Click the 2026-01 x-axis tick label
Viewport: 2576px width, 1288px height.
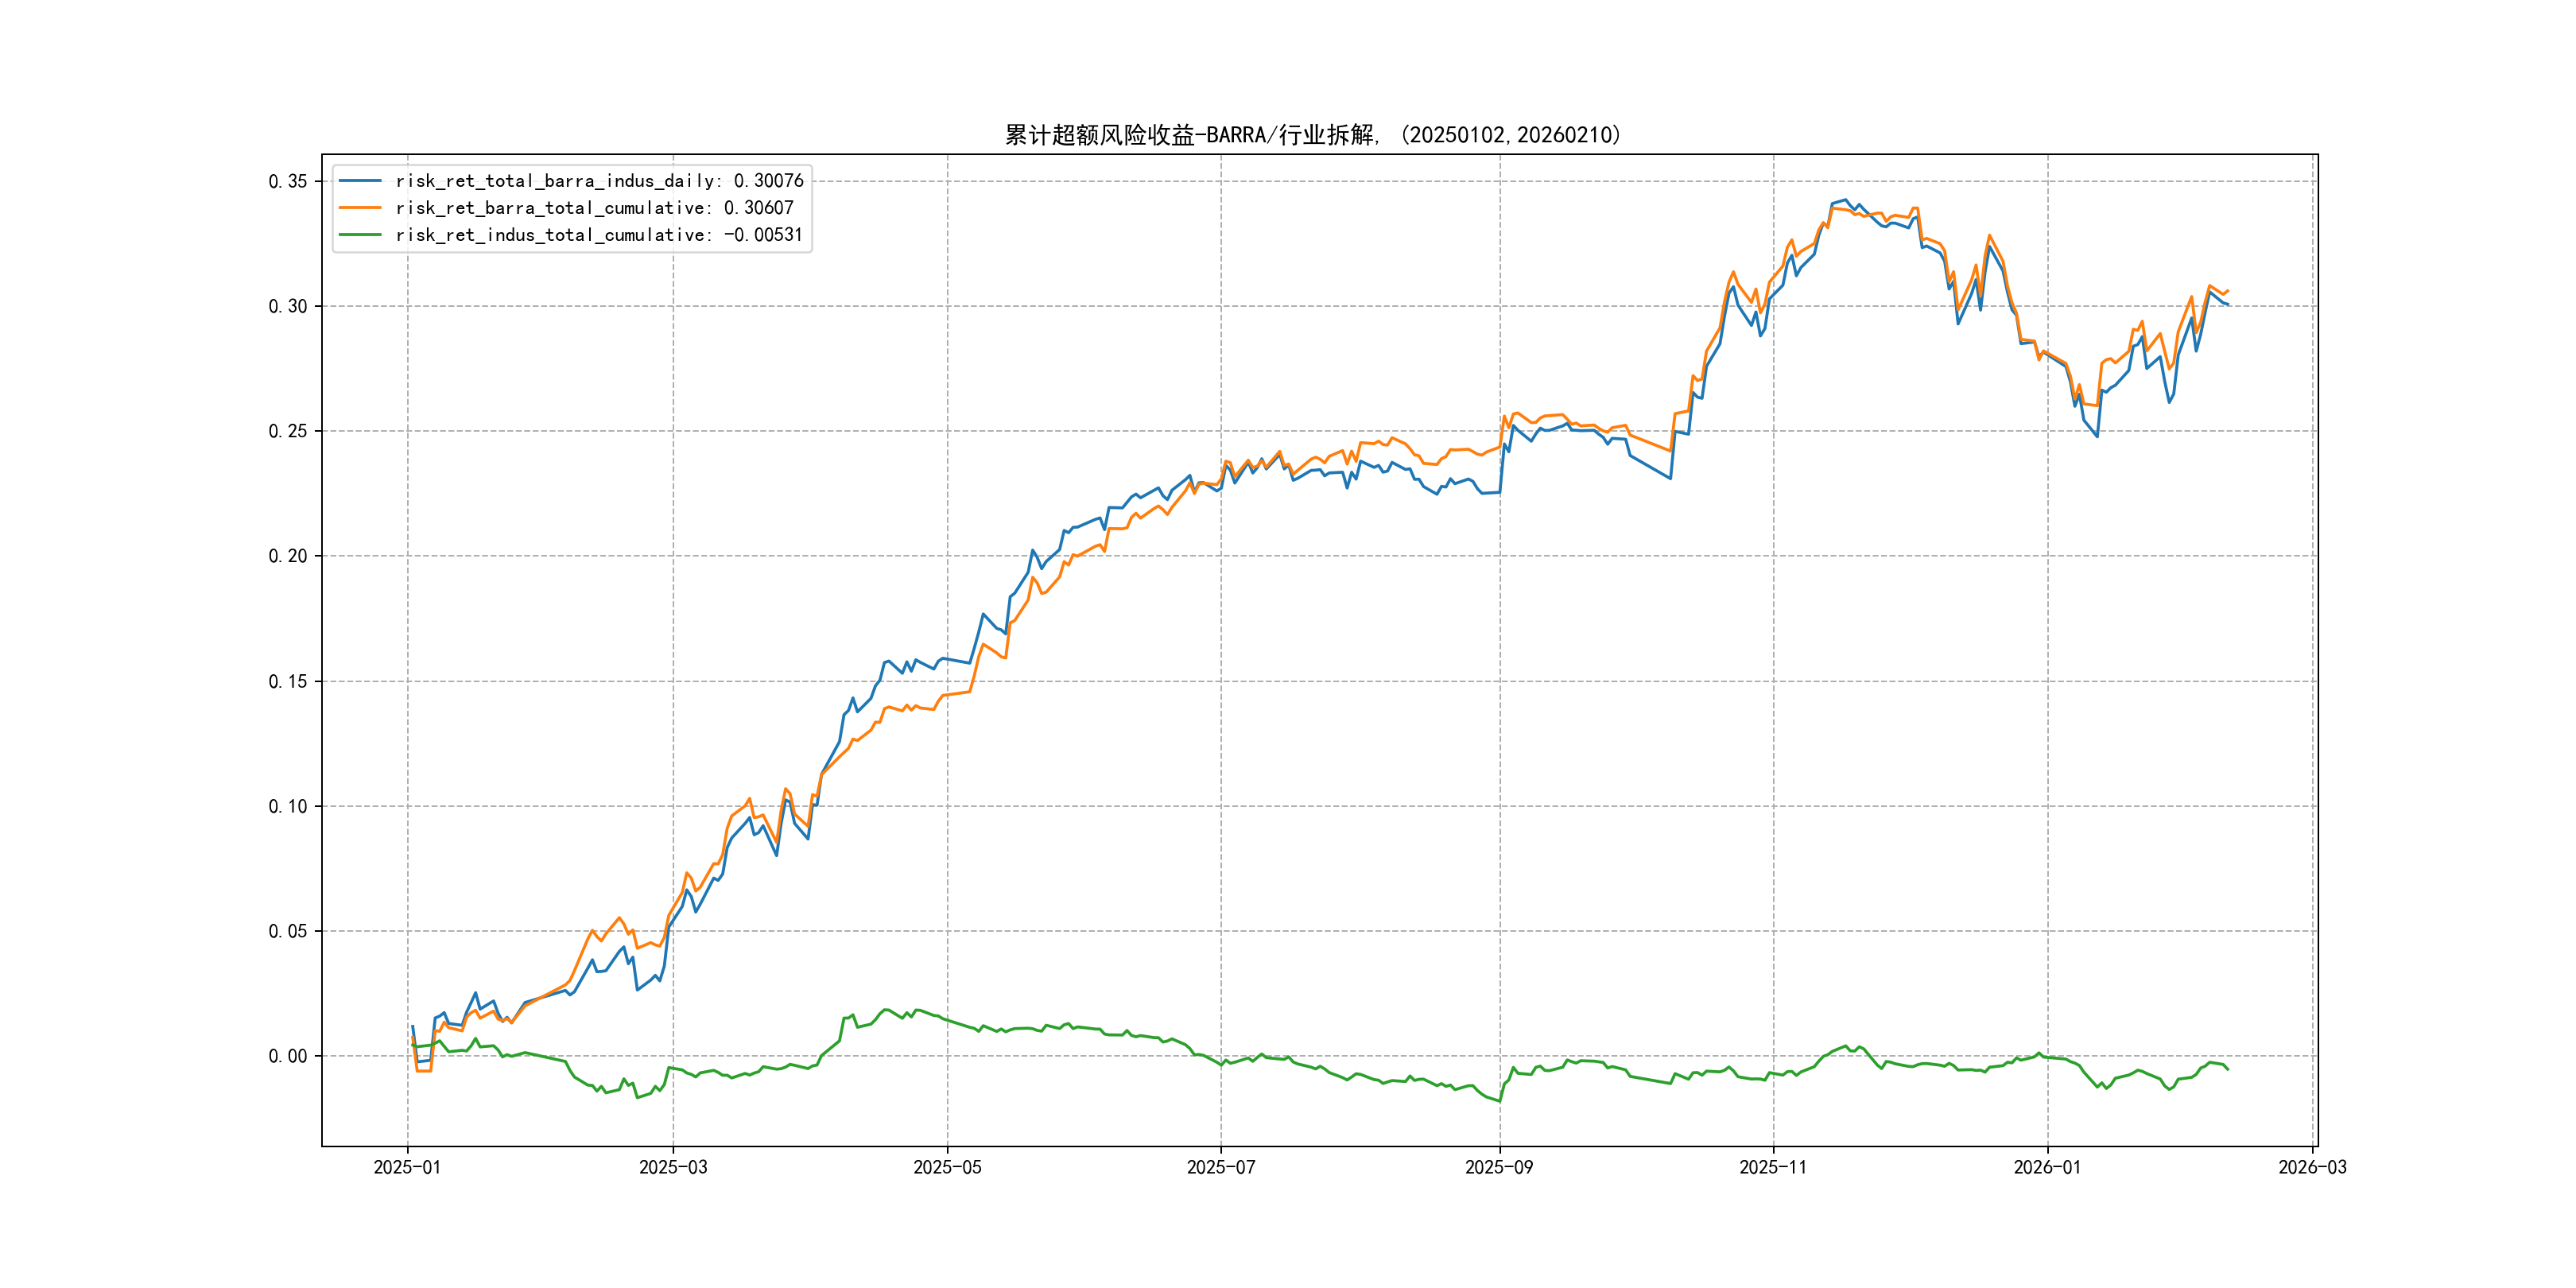point(2047,1167)
